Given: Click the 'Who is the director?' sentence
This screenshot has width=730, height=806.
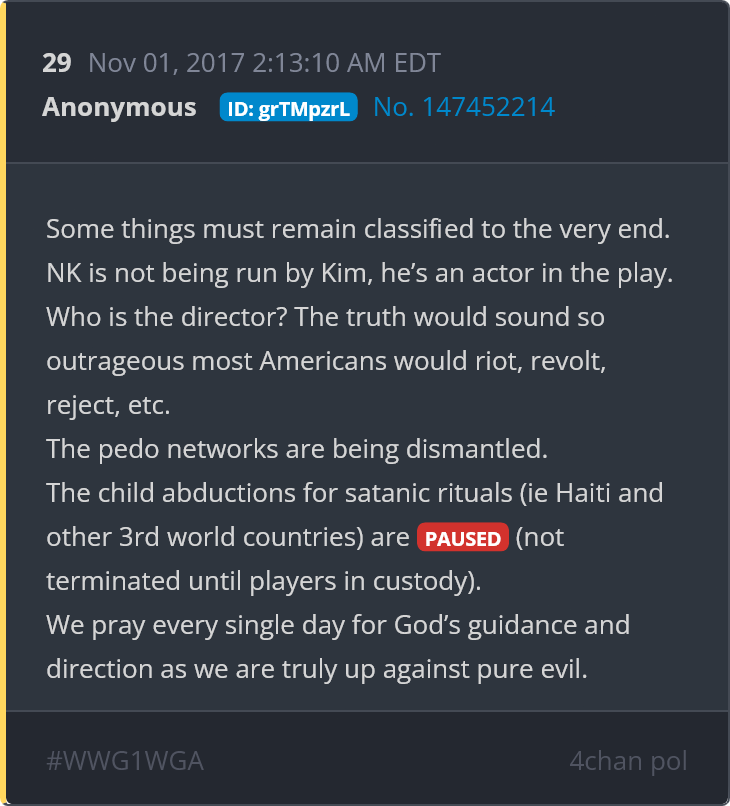Looking at the screenshot, I should pyautogui.click(x=167, y=317).
